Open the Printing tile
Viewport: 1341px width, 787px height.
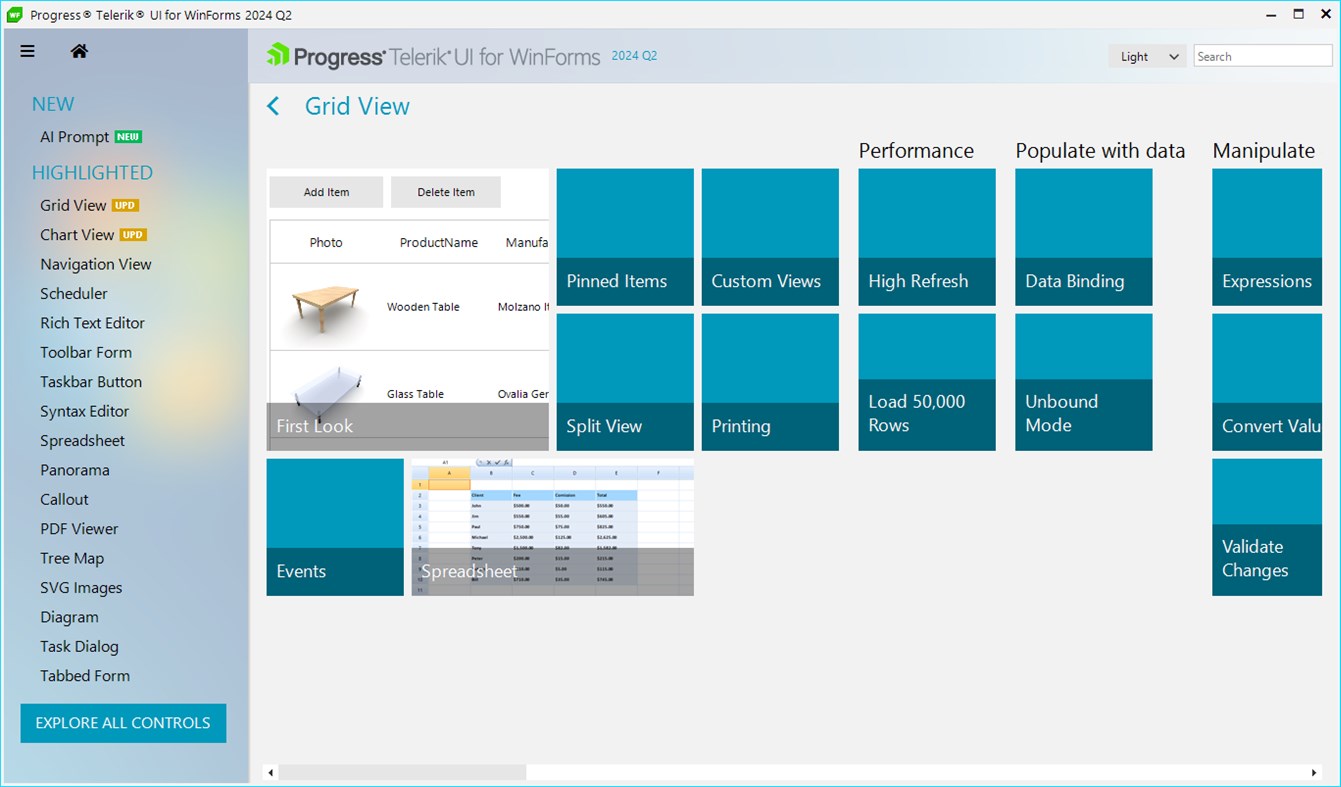(770, 382)
